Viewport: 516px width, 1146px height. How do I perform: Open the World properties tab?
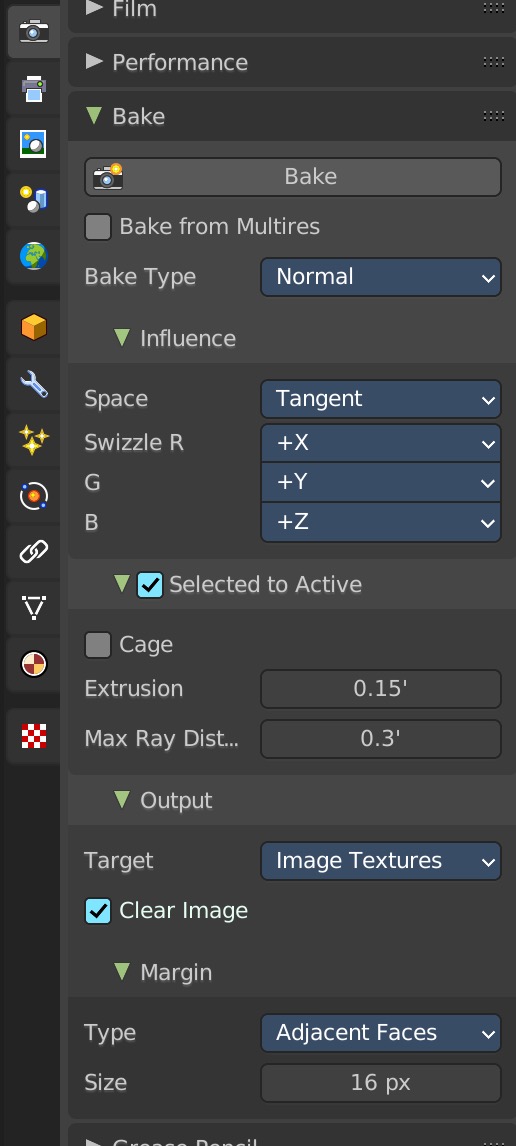pos(34,256)
